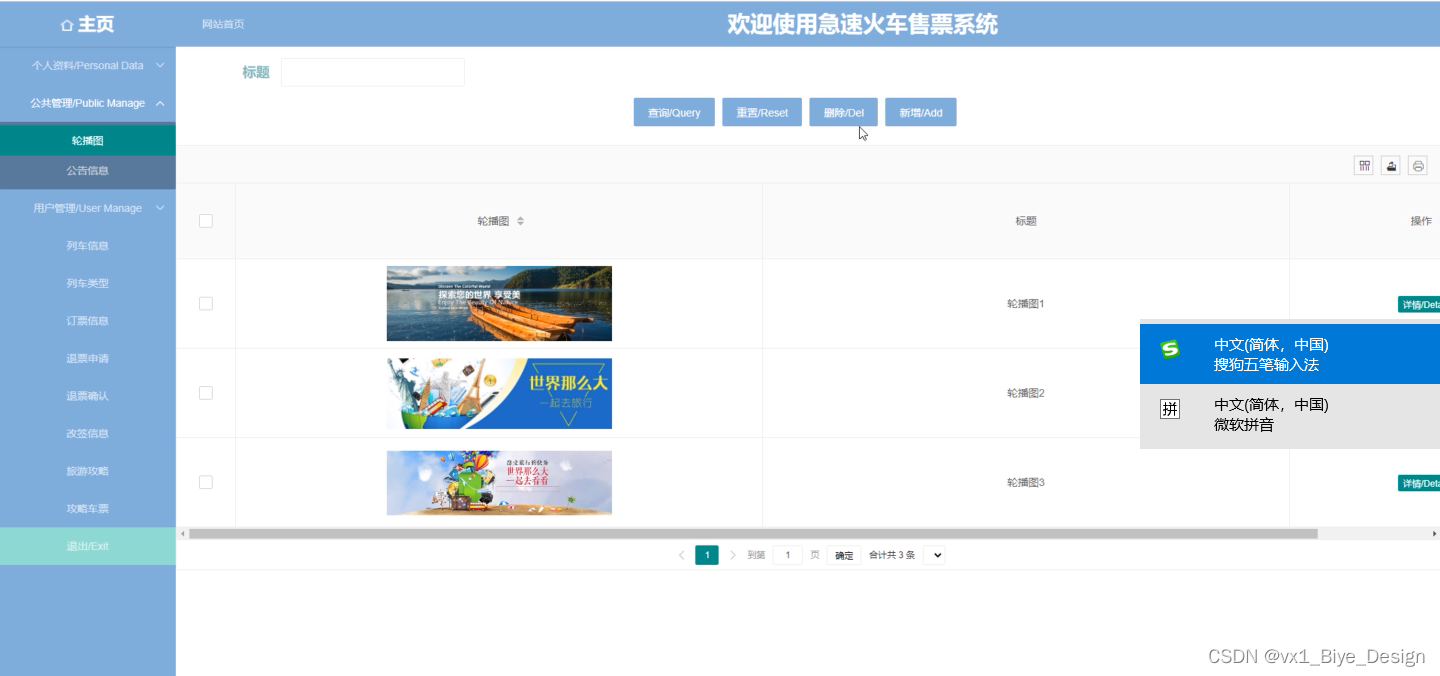The height and width of the screenshot is (676, 1440).
Task: Click the print icon in table toolbar
Action: pyautogui.click(x=1418, y=166)
